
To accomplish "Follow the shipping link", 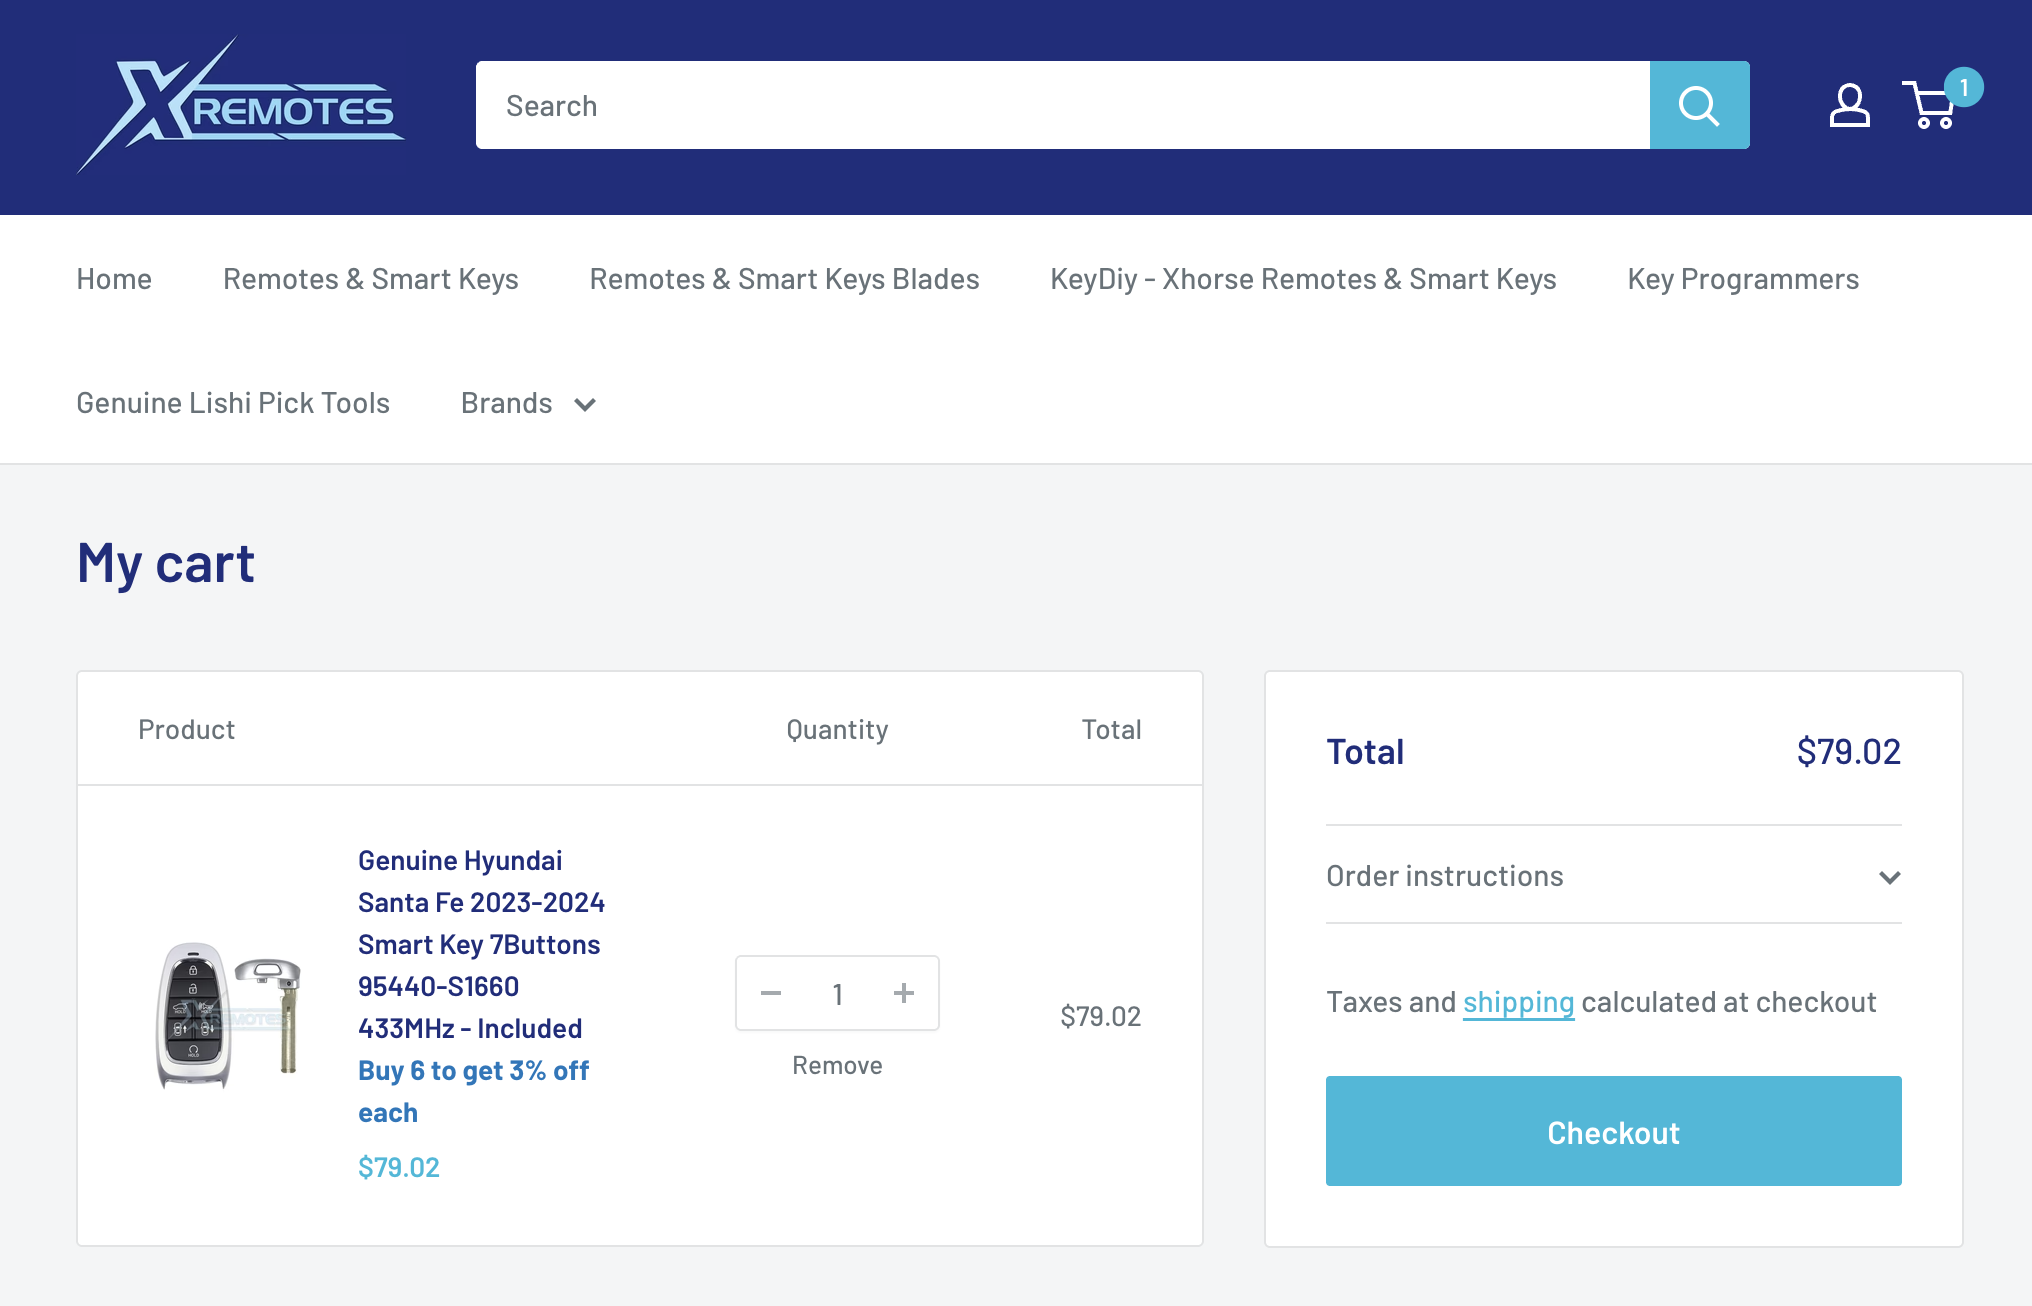I will [1518, 1002].
